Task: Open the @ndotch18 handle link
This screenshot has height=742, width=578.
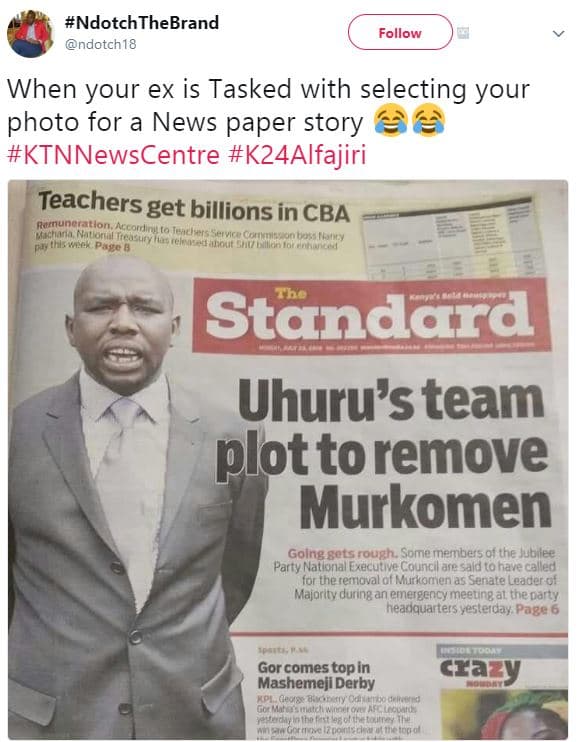Action: [100, 44]
